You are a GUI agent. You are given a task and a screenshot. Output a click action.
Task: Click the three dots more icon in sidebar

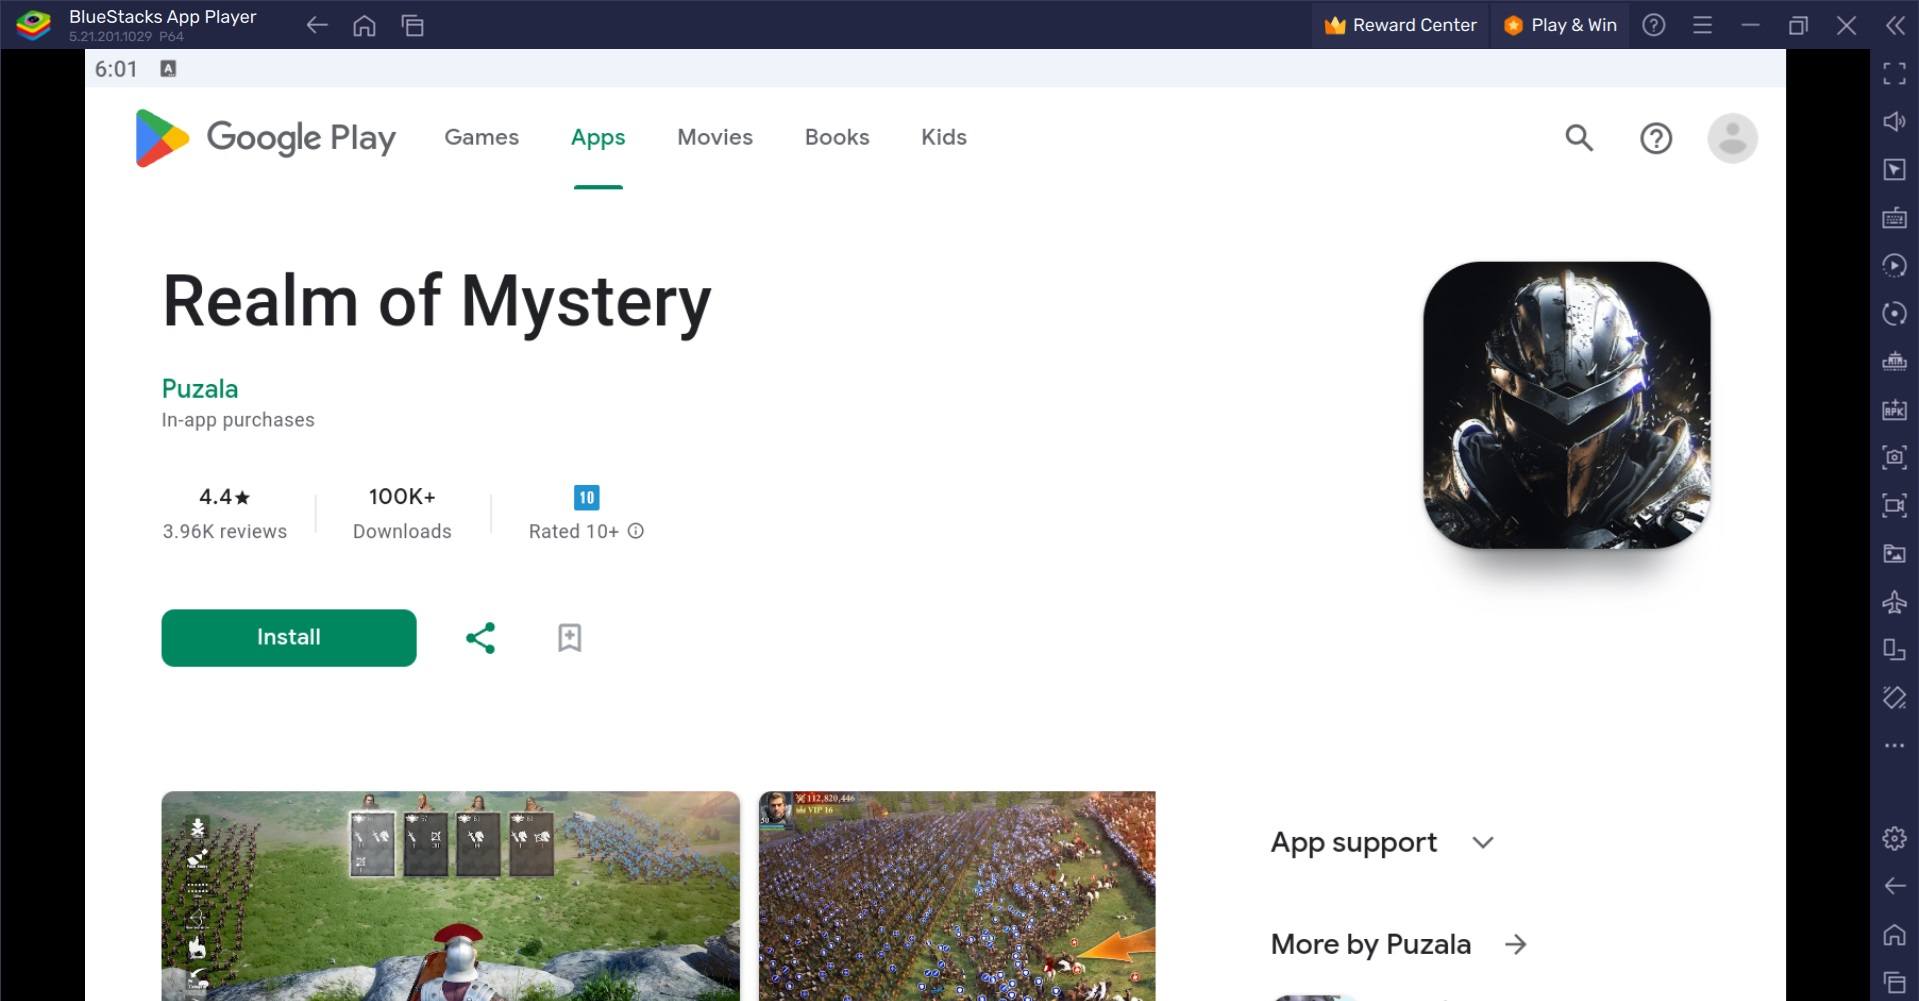(1894, 745)
